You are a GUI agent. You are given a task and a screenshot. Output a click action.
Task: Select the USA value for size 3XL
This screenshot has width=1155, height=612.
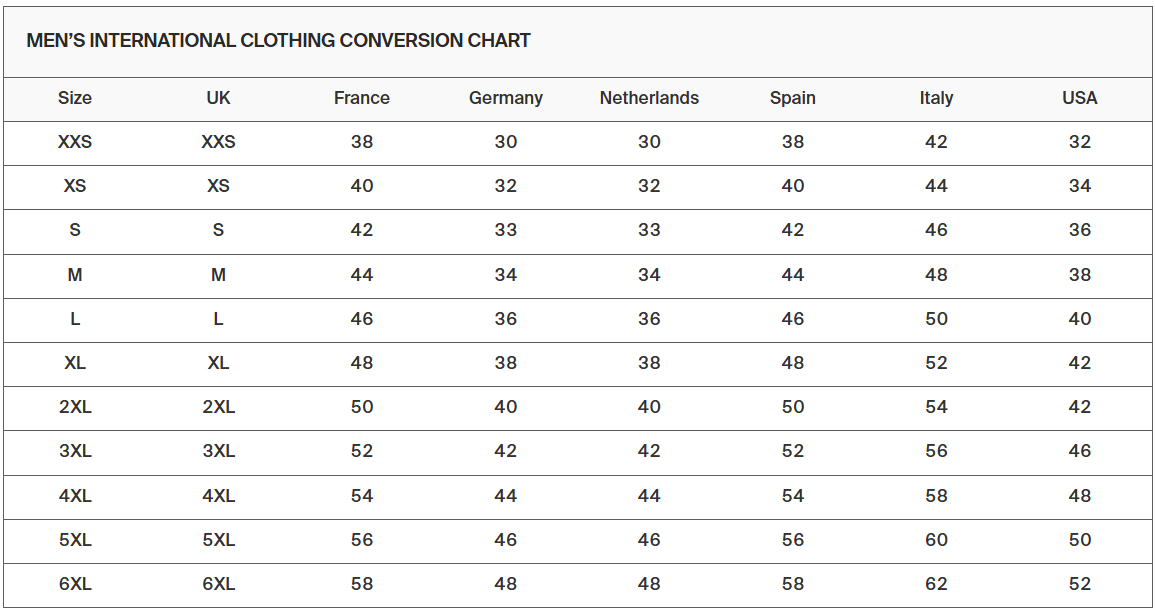[1080, 451]
